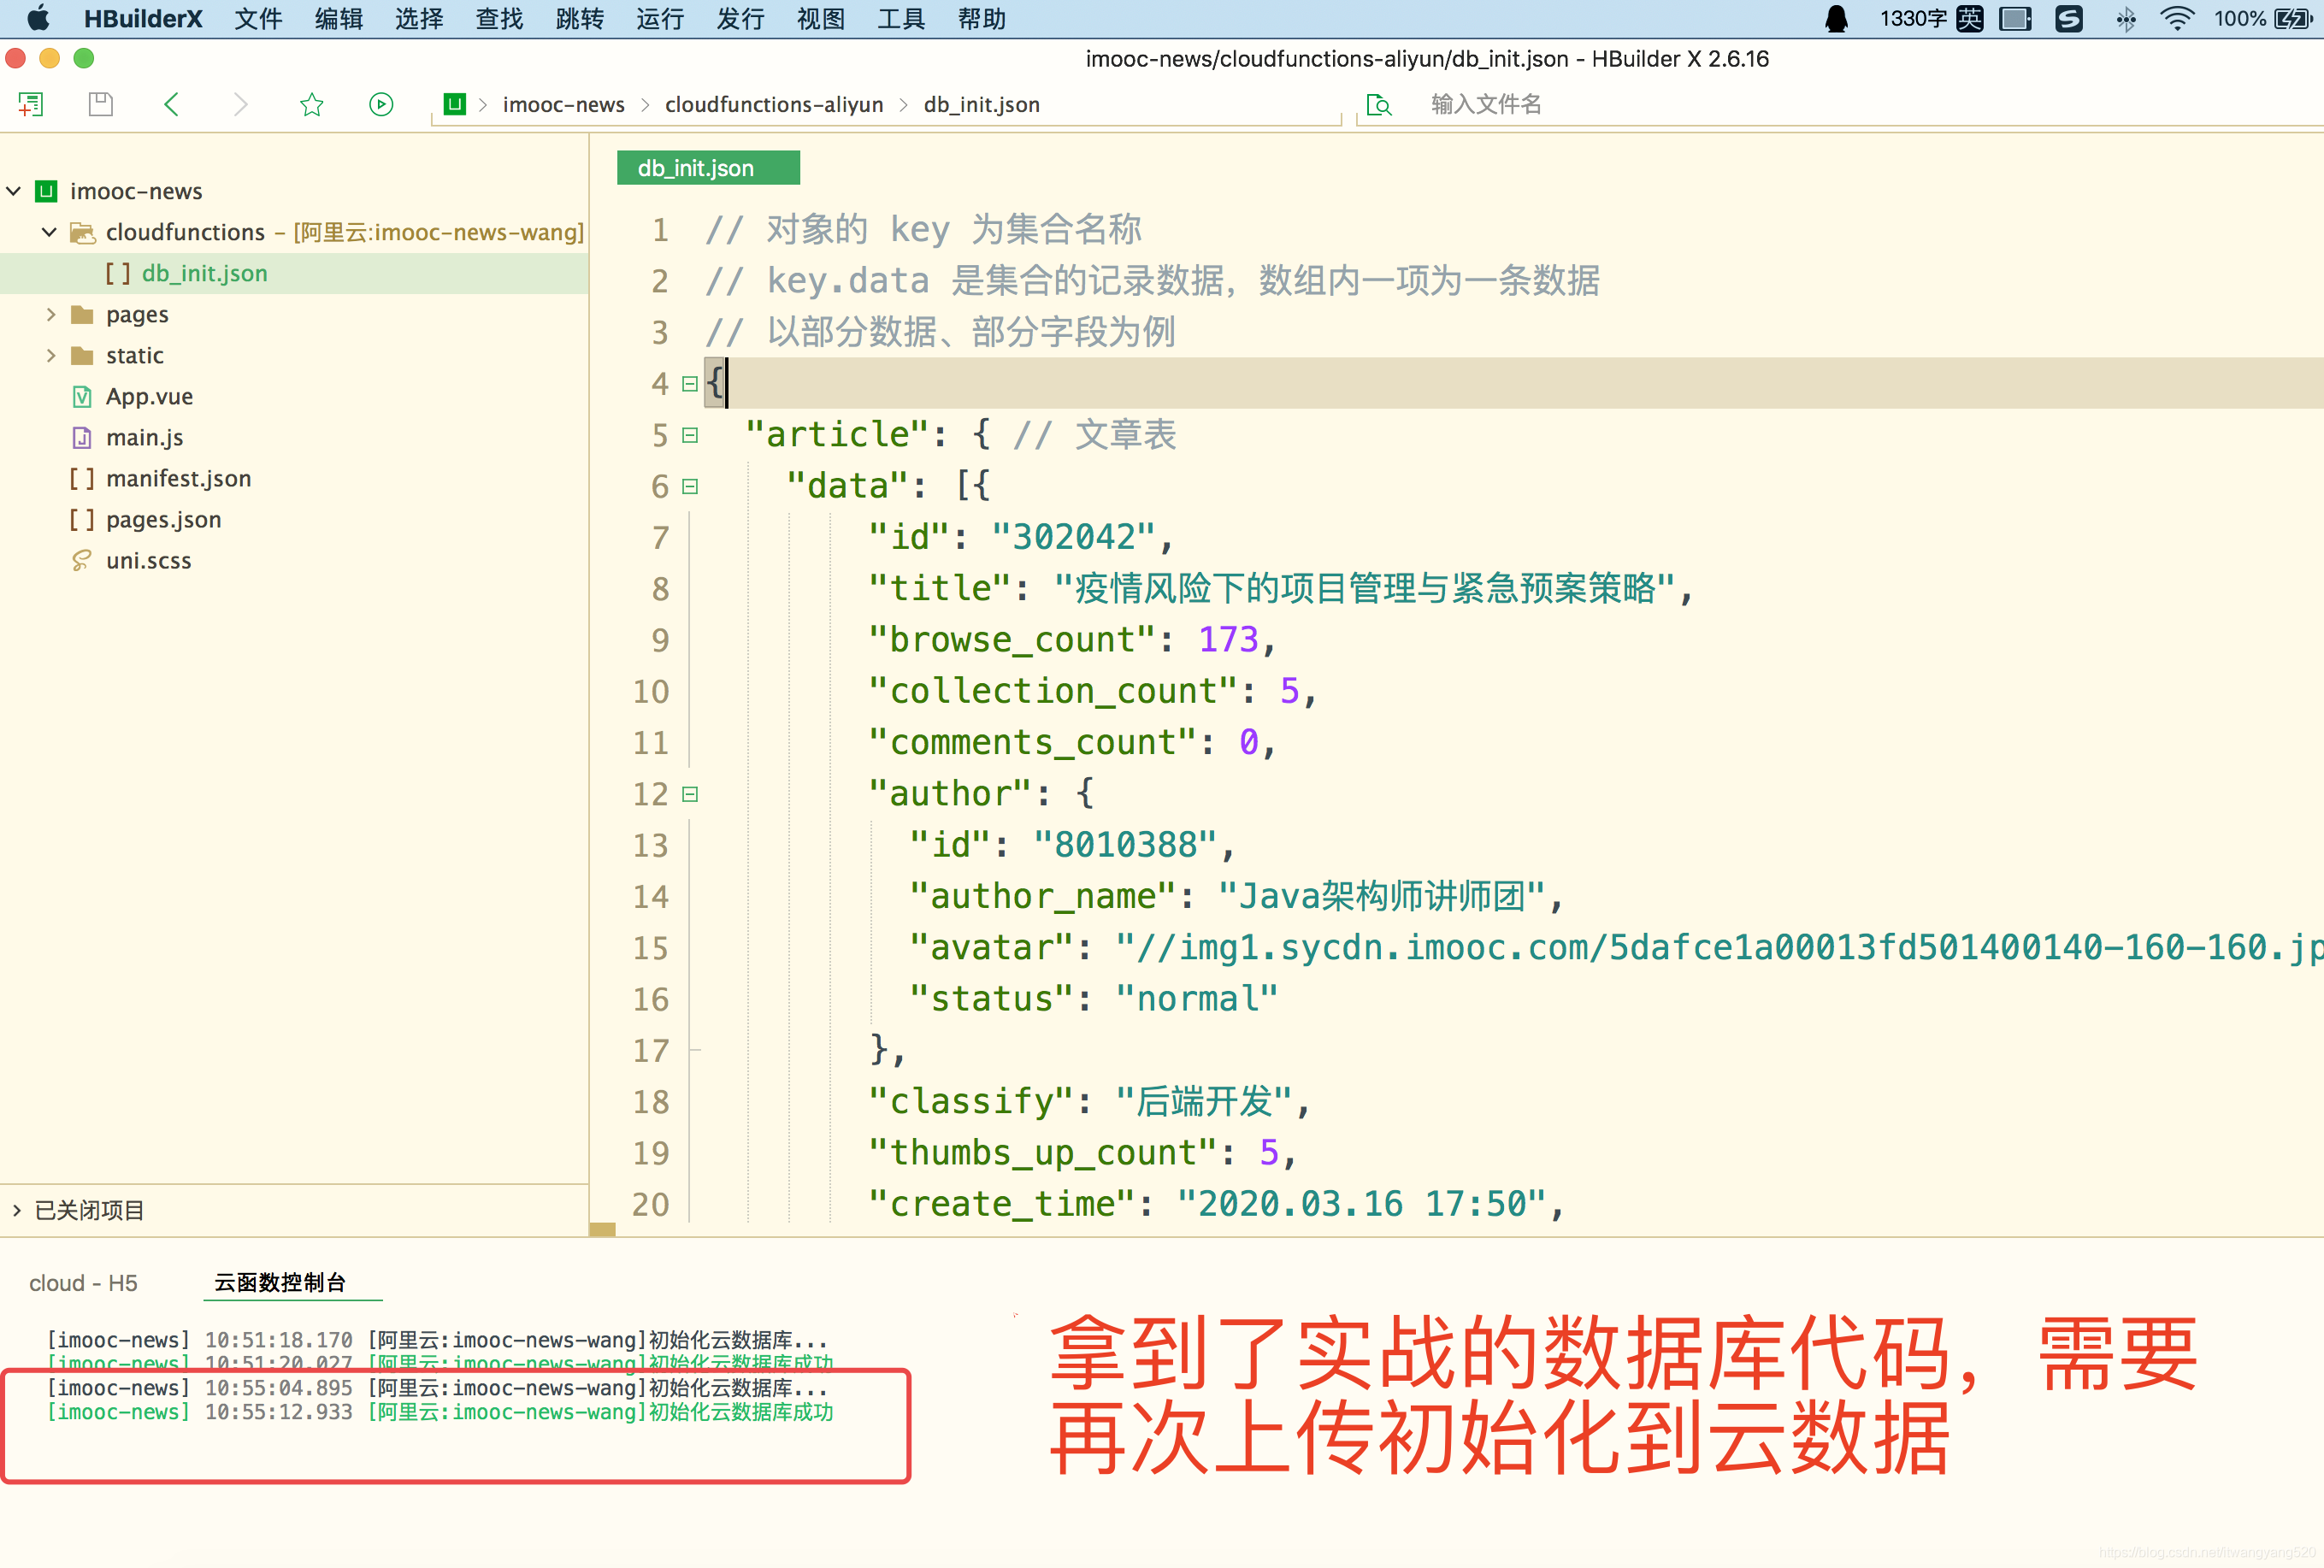
Task: Open the Apple menu
Action: click(38, 18)
